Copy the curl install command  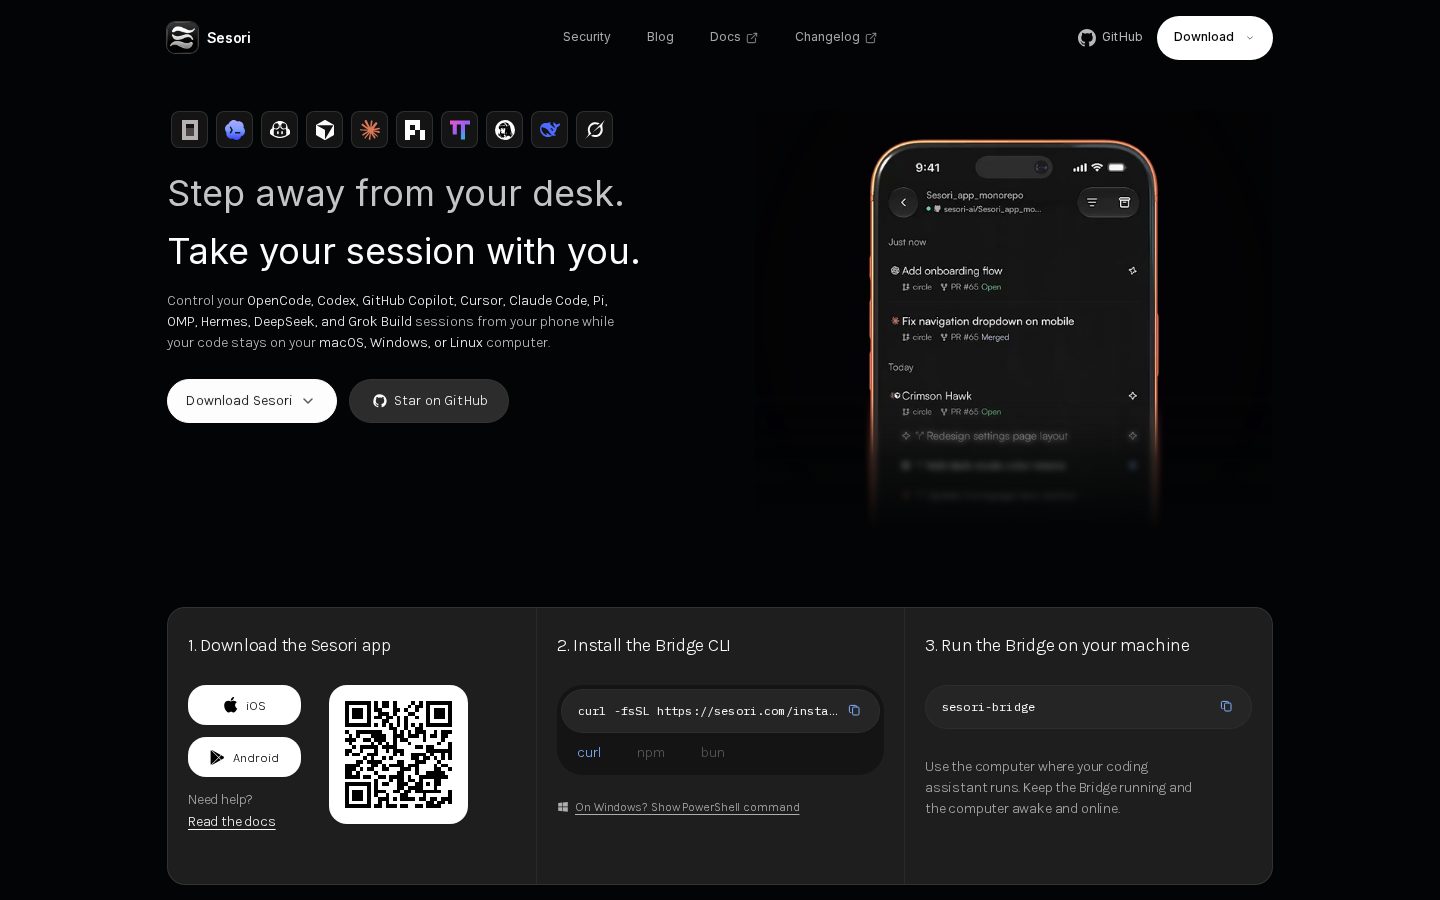coord(854,710)
